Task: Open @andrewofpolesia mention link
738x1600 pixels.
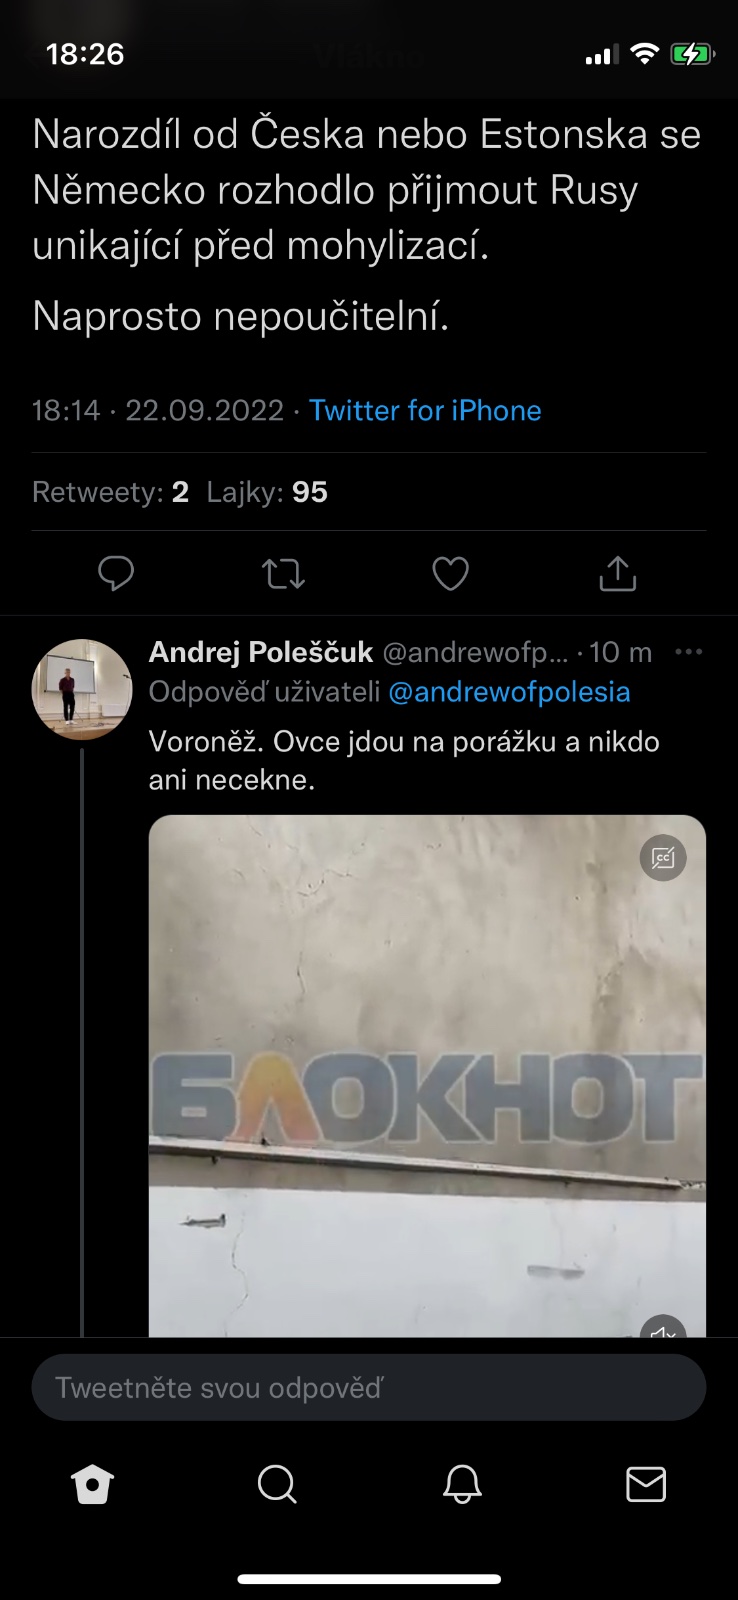Action: coord(508,692)
